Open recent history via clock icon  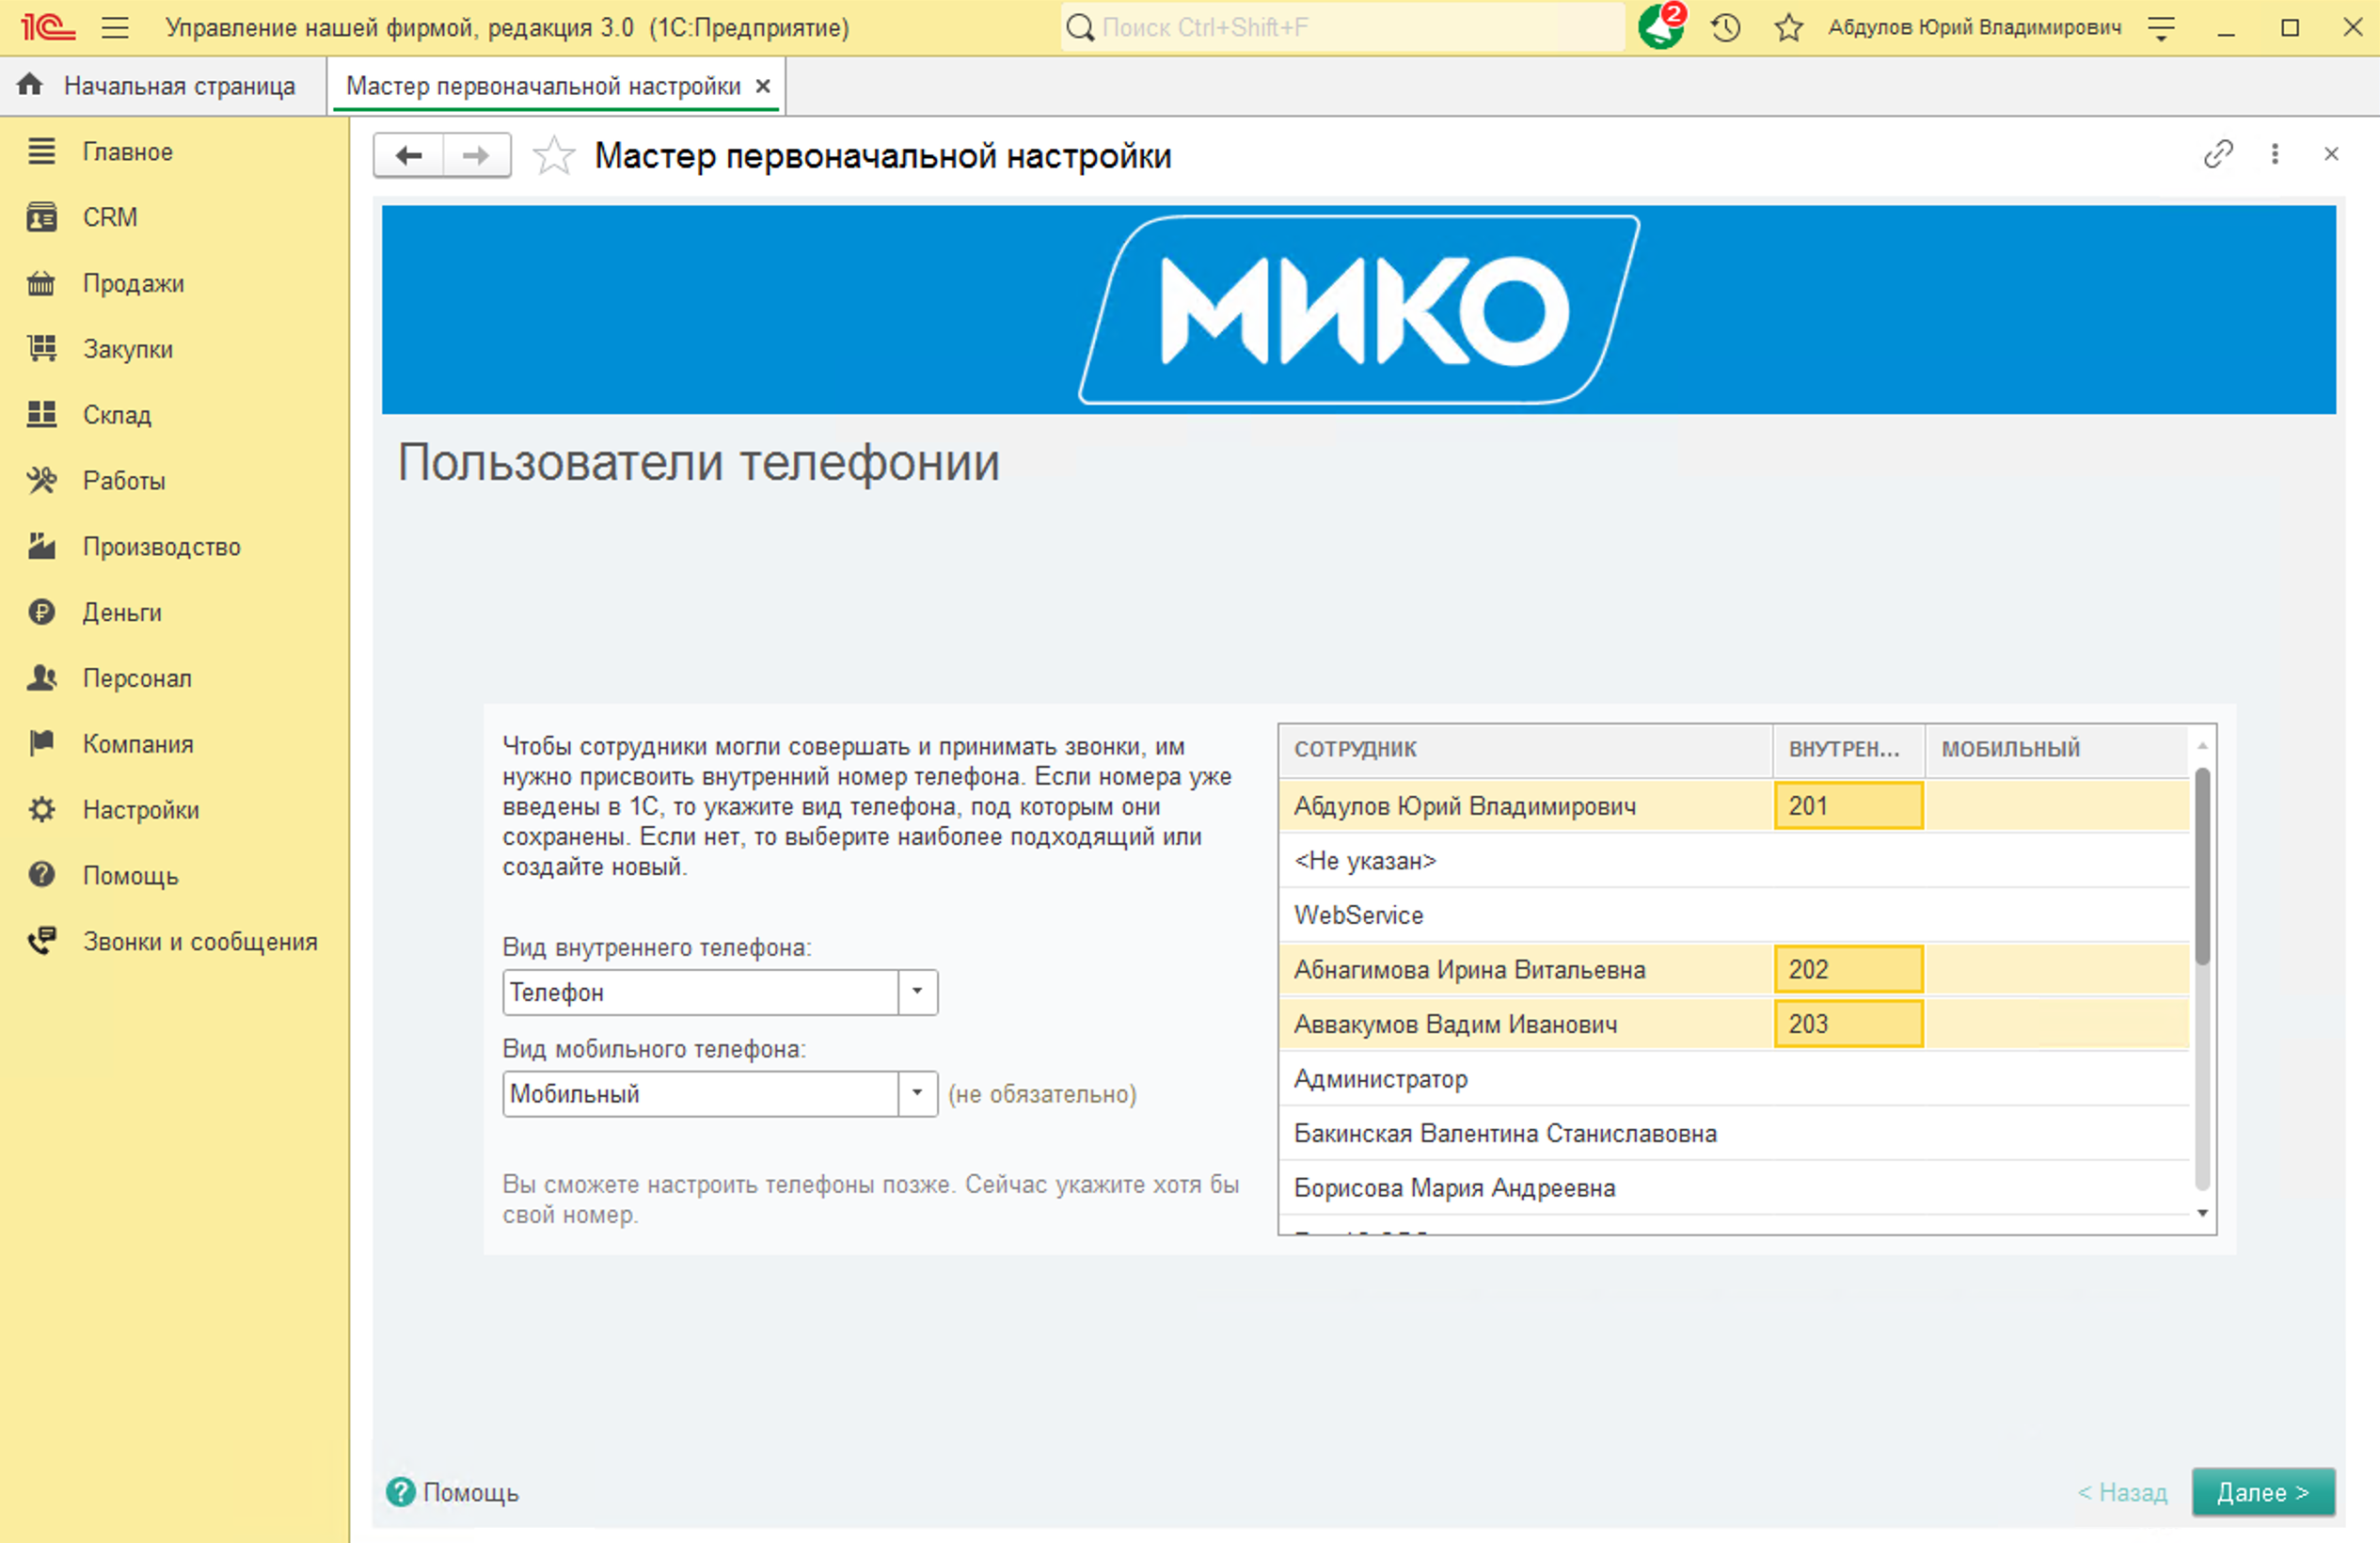pyautogui.click(x=1724, y=27)
